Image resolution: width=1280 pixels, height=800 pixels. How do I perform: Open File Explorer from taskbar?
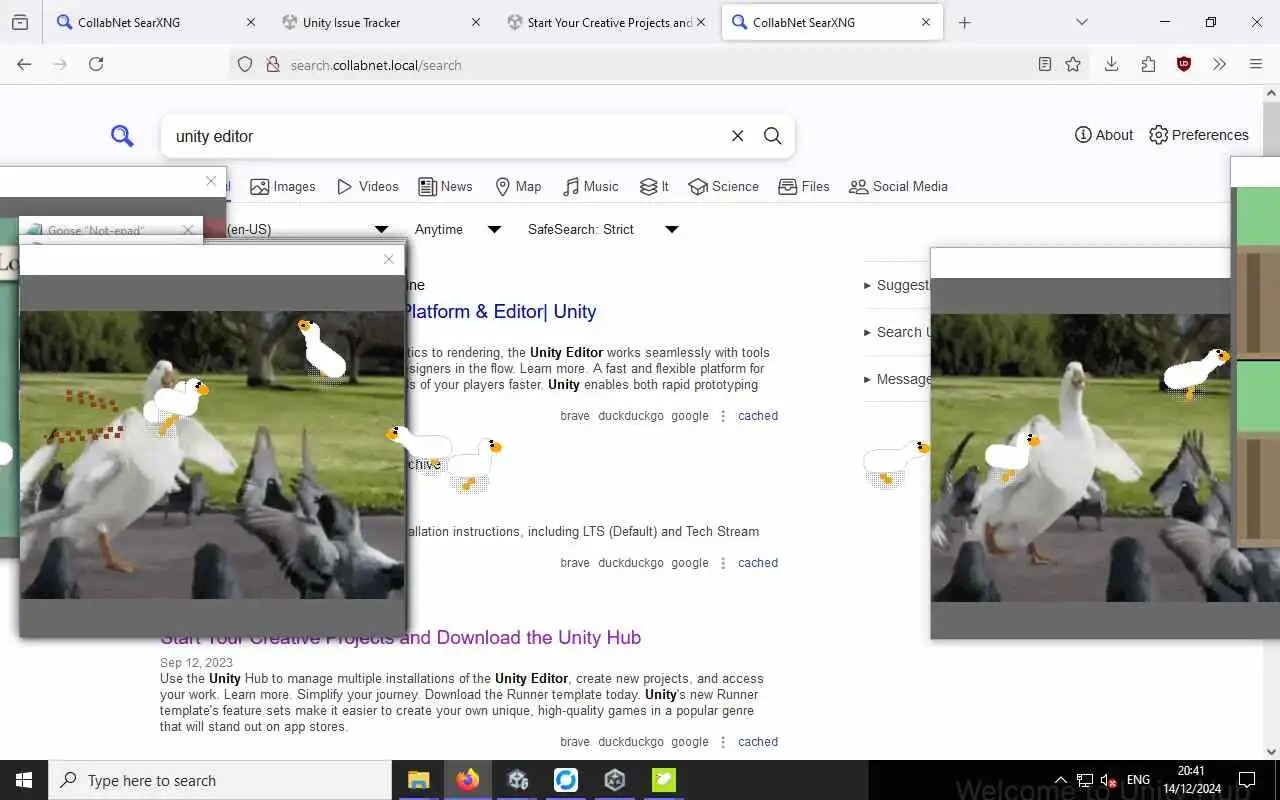click(x=418, y=780)
